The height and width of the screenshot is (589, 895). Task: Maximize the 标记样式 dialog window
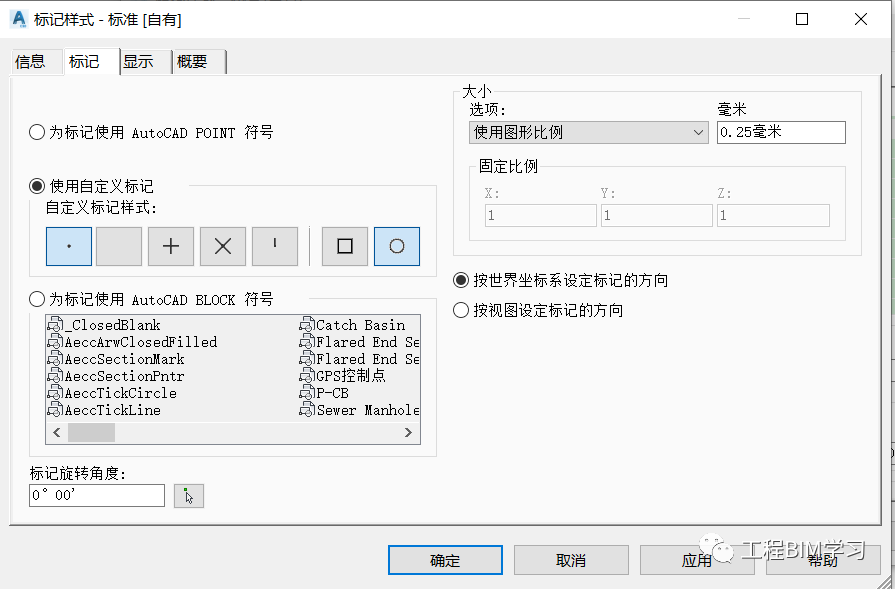pos(801,19)
